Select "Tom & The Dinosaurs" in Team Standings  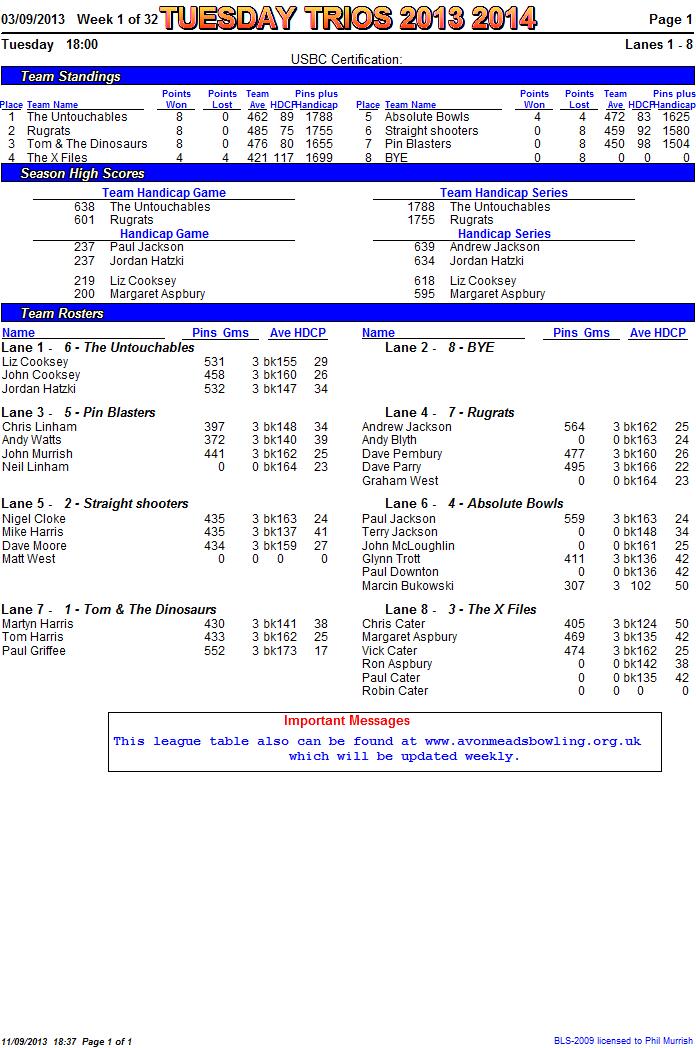(x=87, y=144)
